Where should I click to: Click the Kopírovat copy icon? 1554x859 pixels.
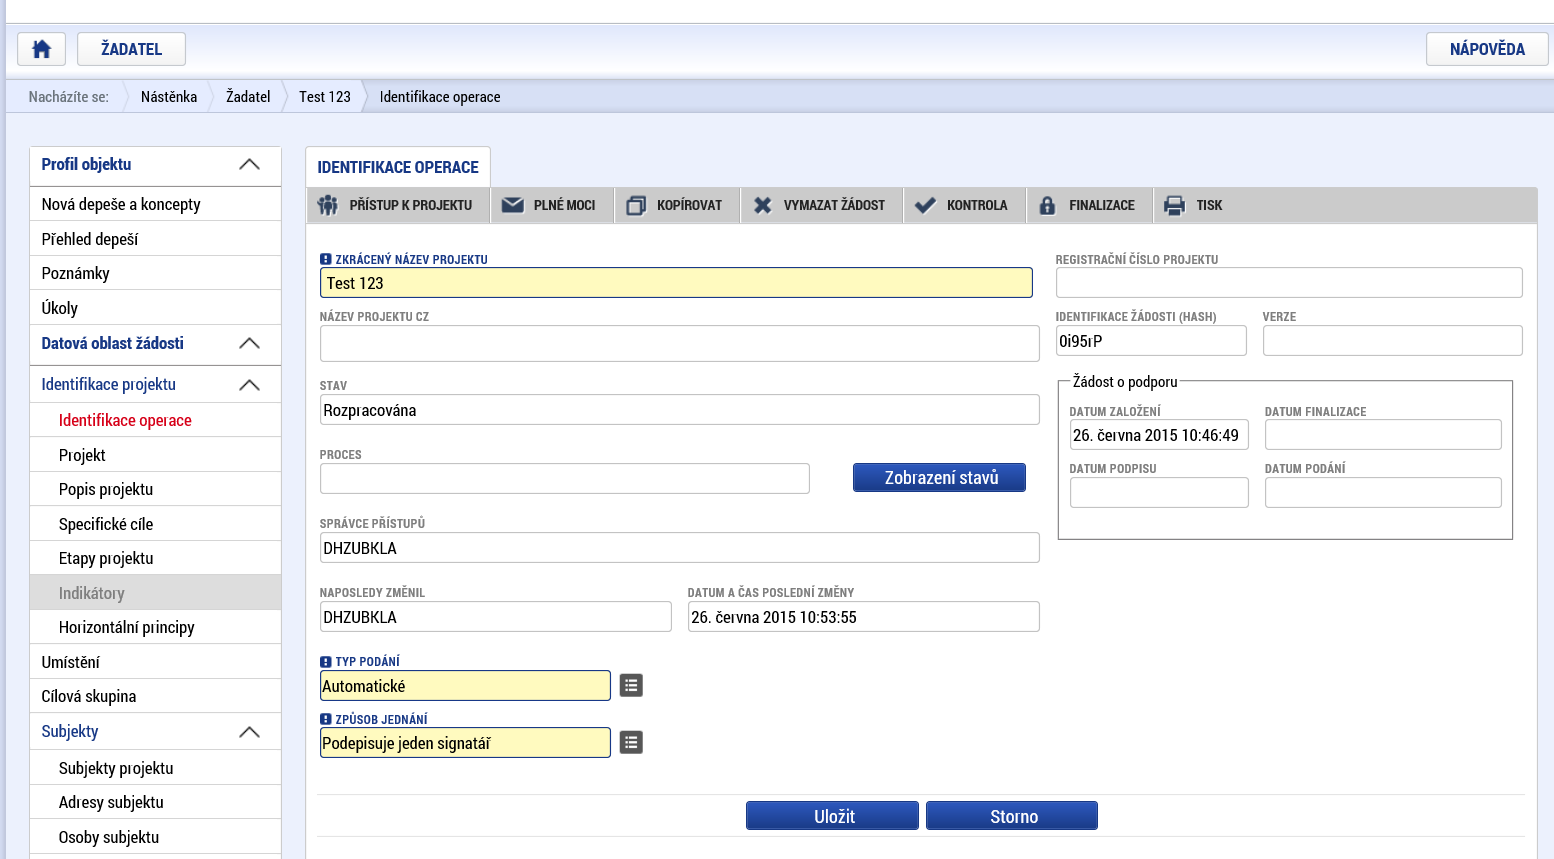636,205
